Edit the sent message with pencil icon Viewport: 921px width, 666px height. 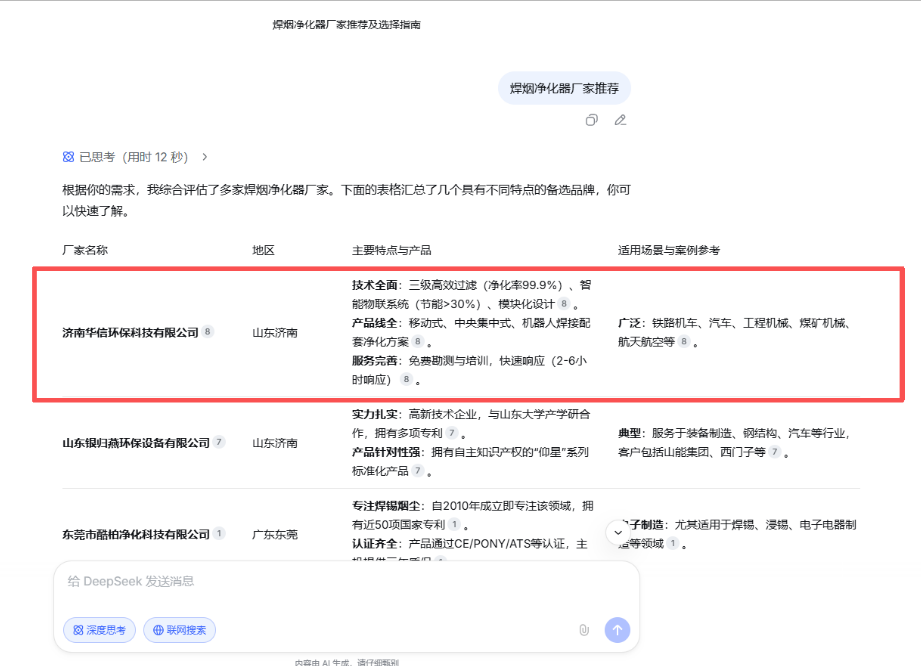click(x=620, y=120)
